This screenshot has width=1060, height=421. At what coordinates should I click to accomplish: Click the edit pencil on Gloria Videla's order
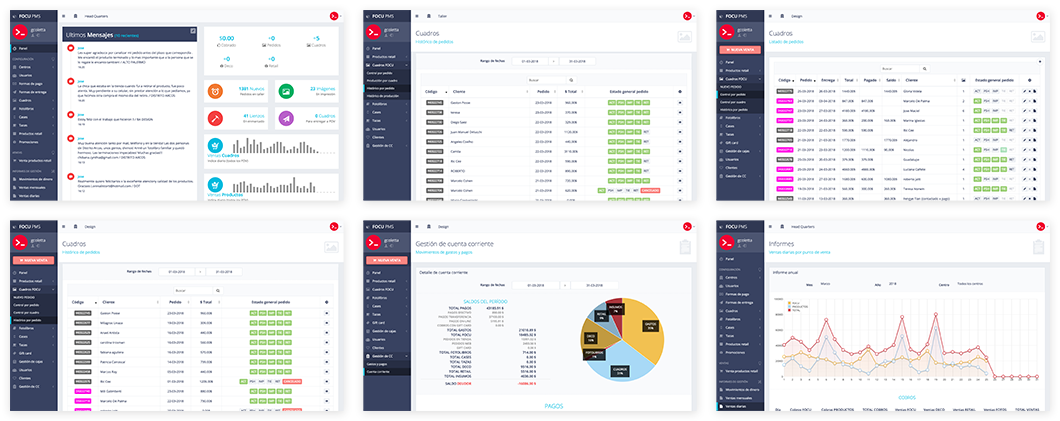coord(1025,91)
